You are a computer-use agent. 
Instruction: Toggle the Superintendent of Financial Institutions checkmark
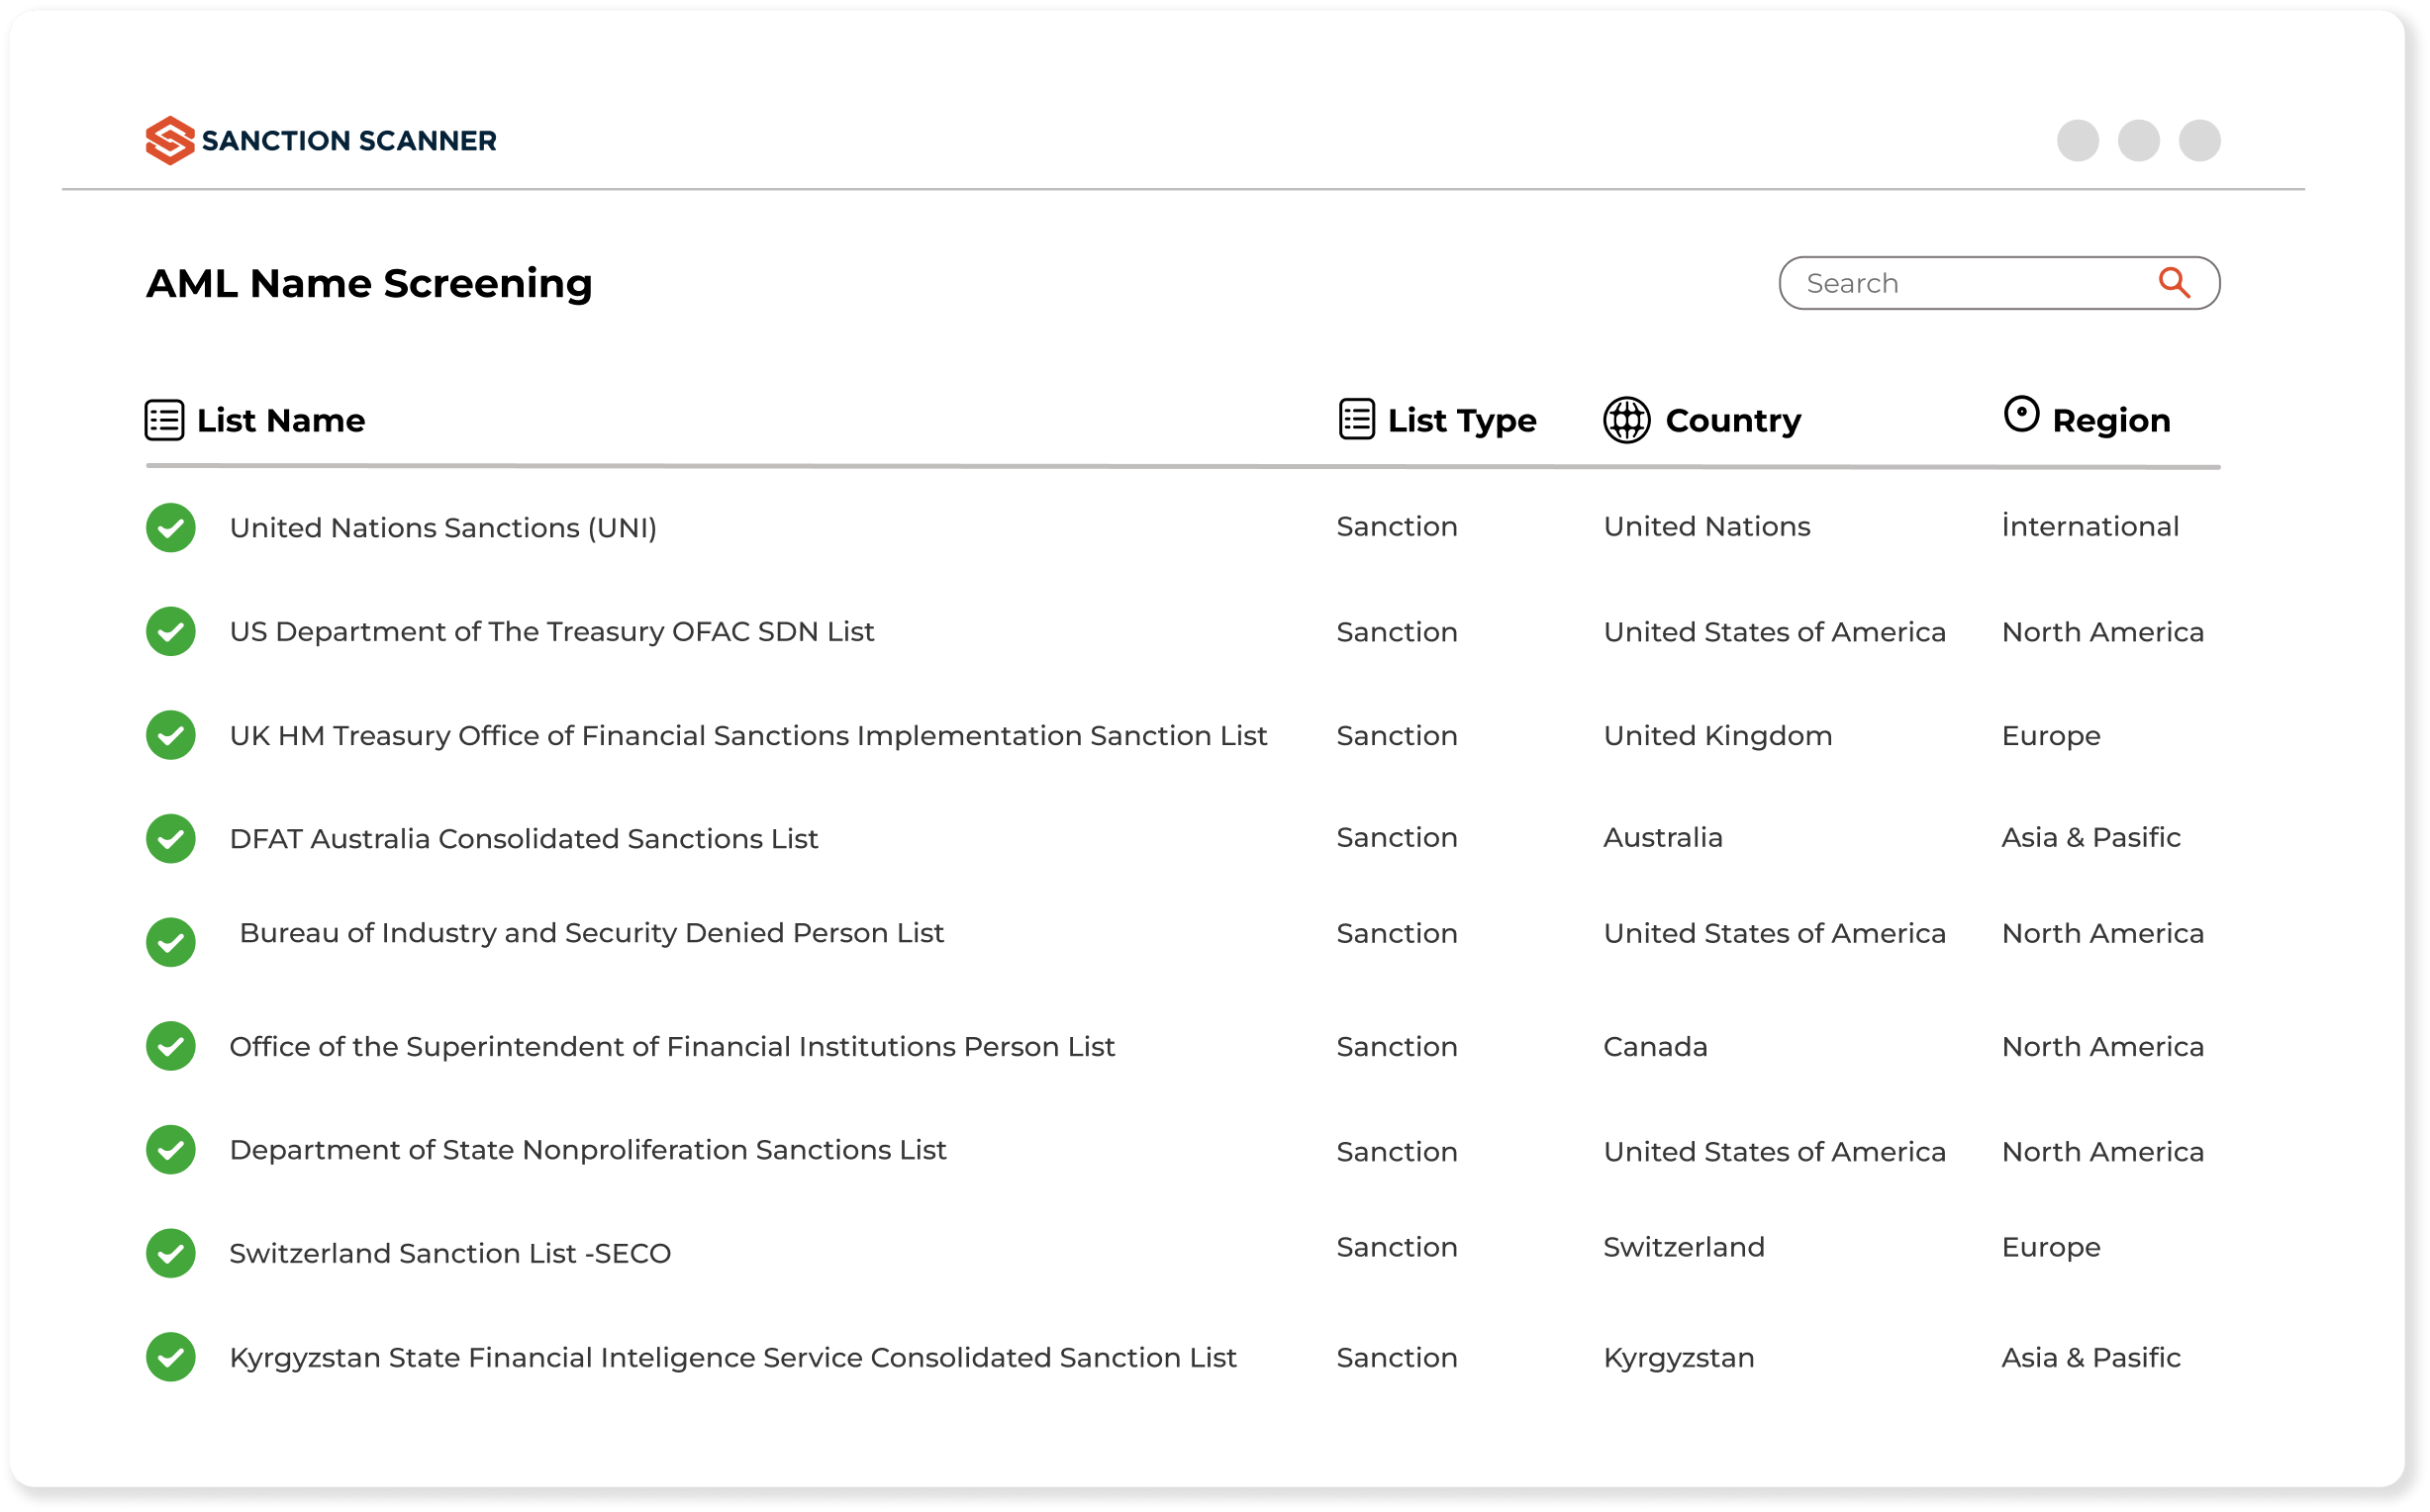point(171,1046)
